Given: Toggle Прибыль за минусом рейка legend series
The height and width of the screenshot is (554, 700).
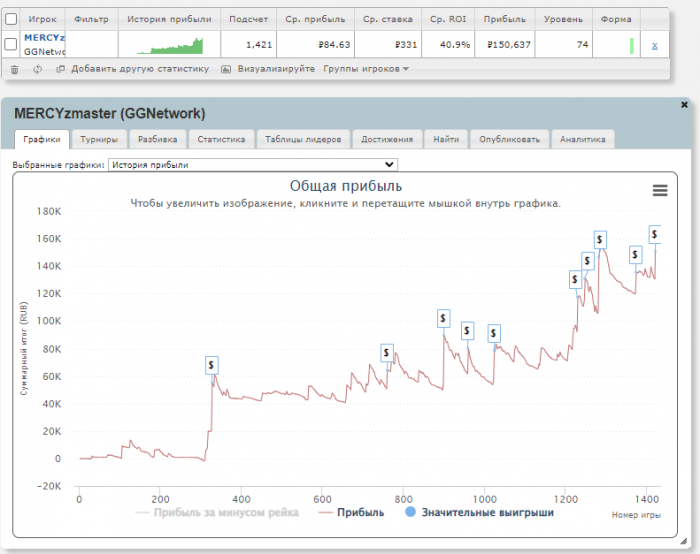Looking at the screenshot, I should coord(217,512).
